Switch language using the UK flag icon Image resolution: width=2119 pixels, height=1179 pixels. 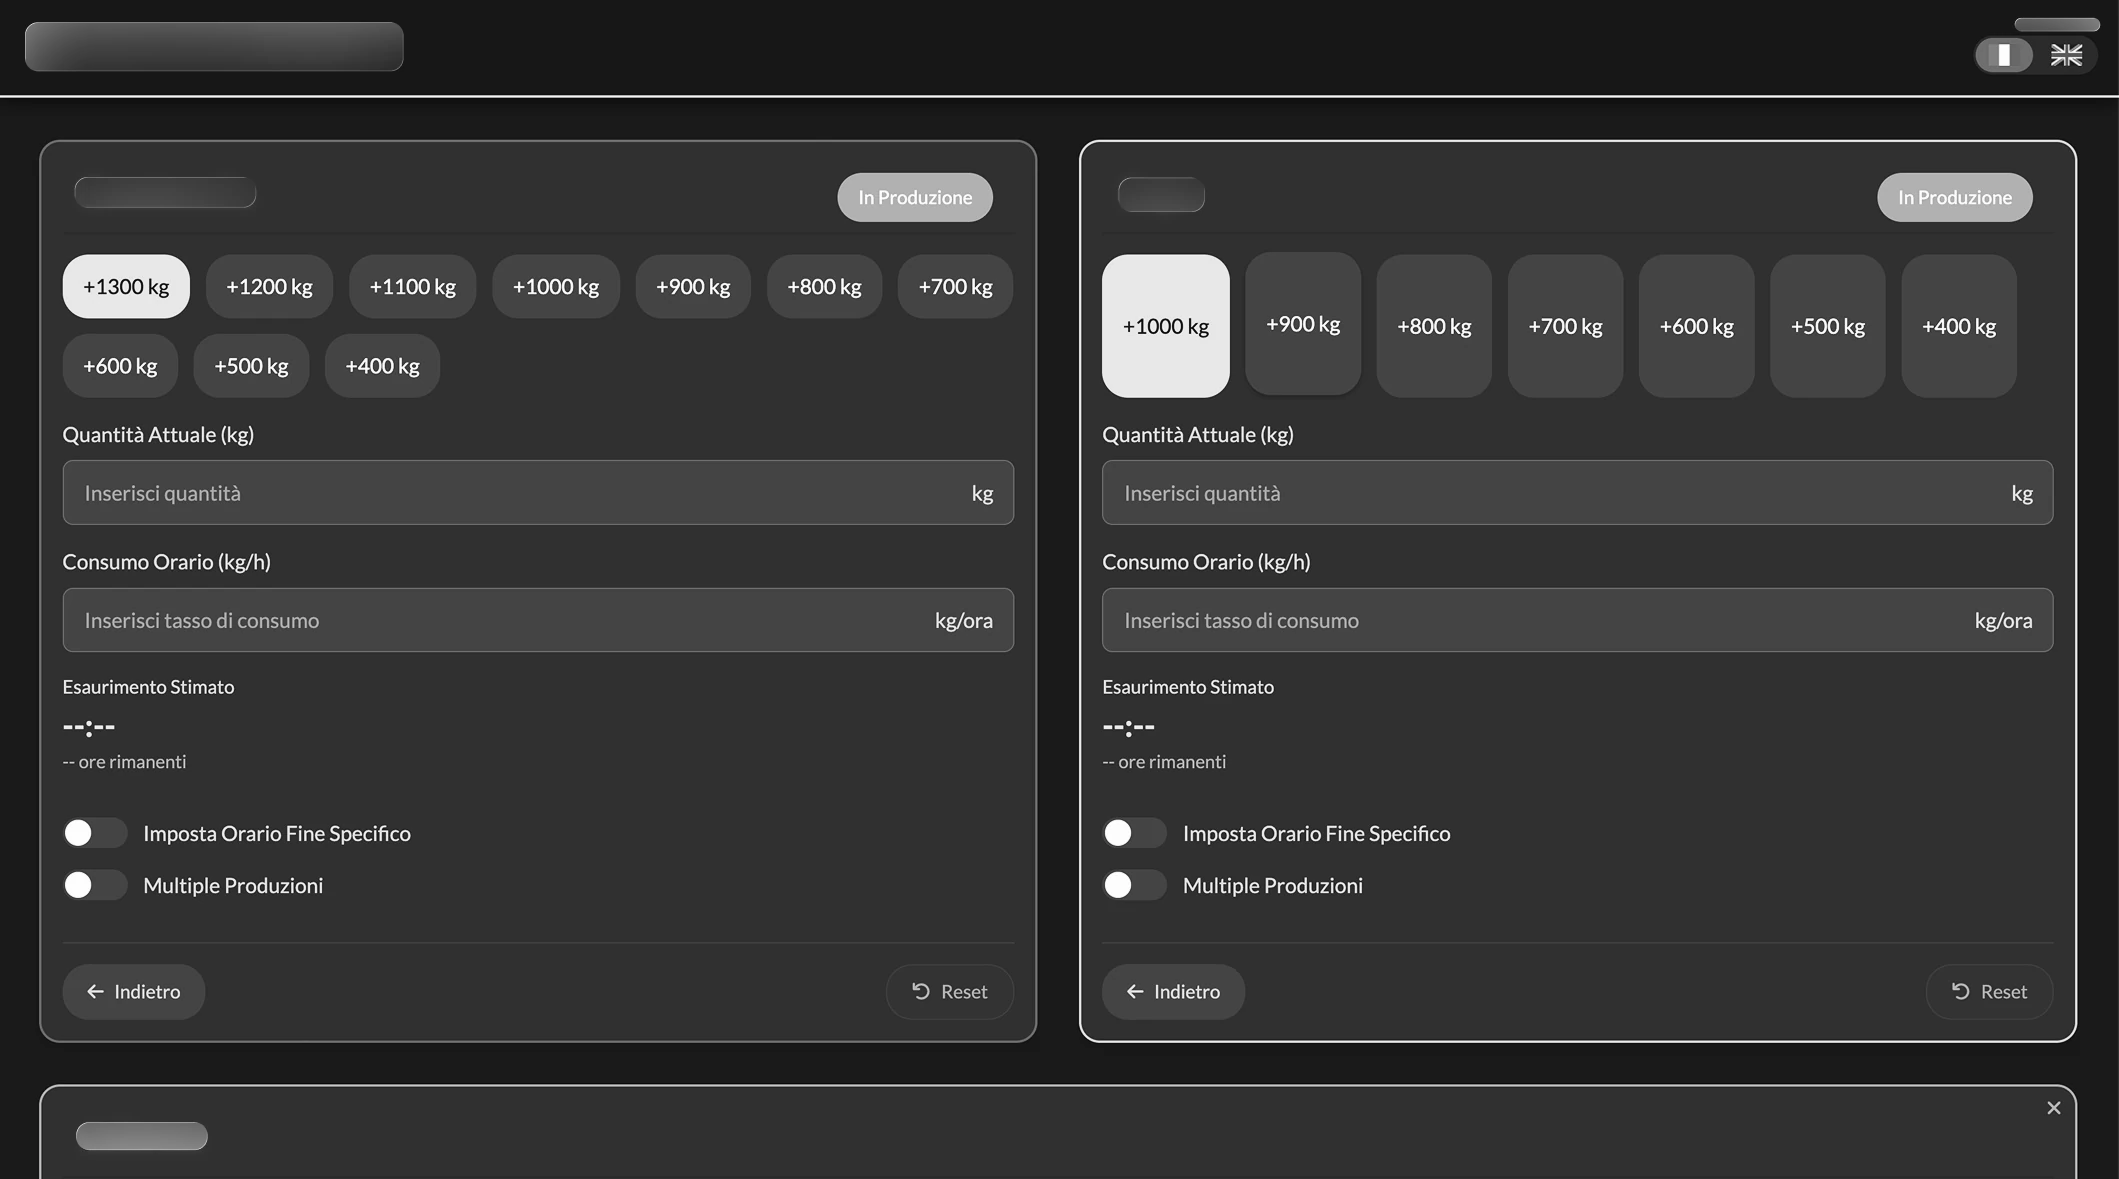point(2066,55)
